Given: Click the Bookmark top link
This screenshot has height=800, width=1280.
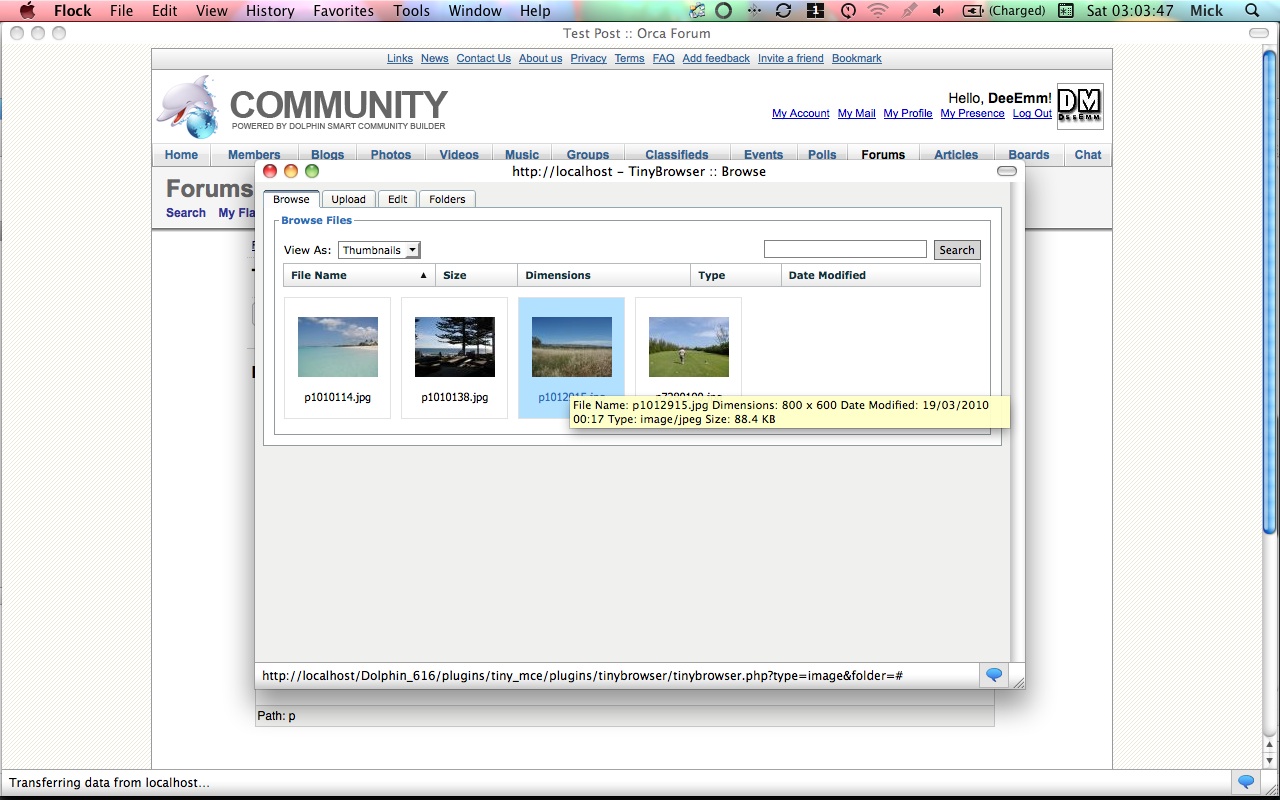Looking at the screenshot, I should point(857,58).
